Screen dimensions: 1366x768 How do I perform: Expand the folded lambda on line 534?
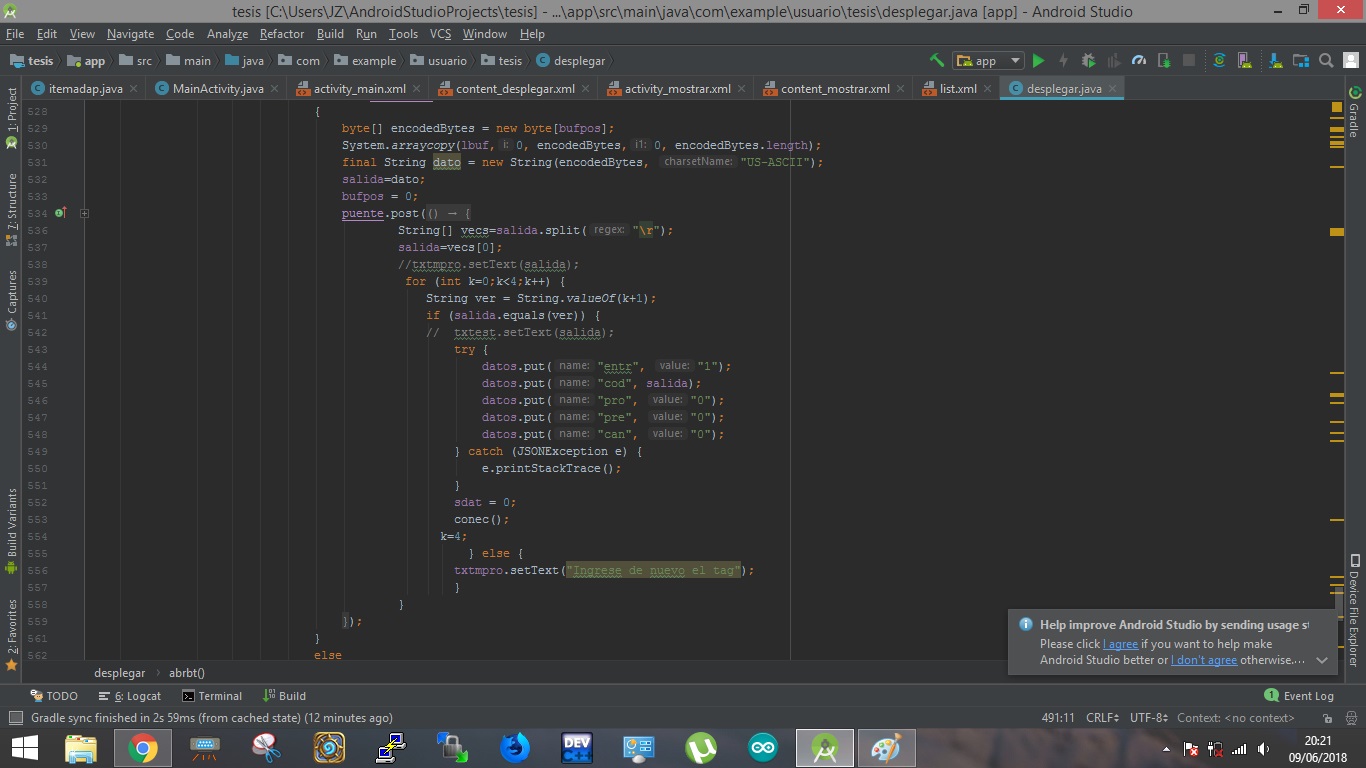pos(85,213)
